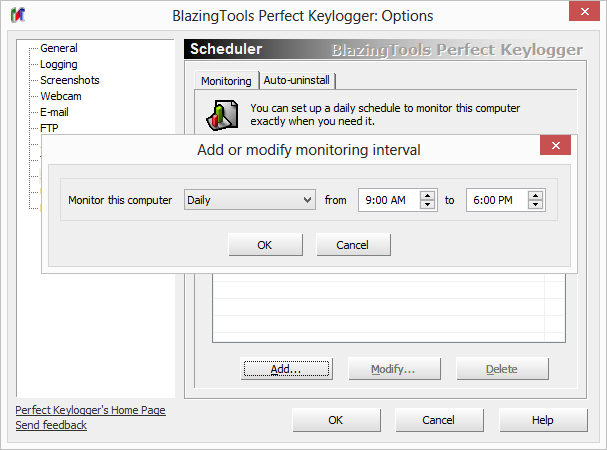Increase the 9:00 AM start time
Screen dimensions: 607x450
[x=428, y=195]
